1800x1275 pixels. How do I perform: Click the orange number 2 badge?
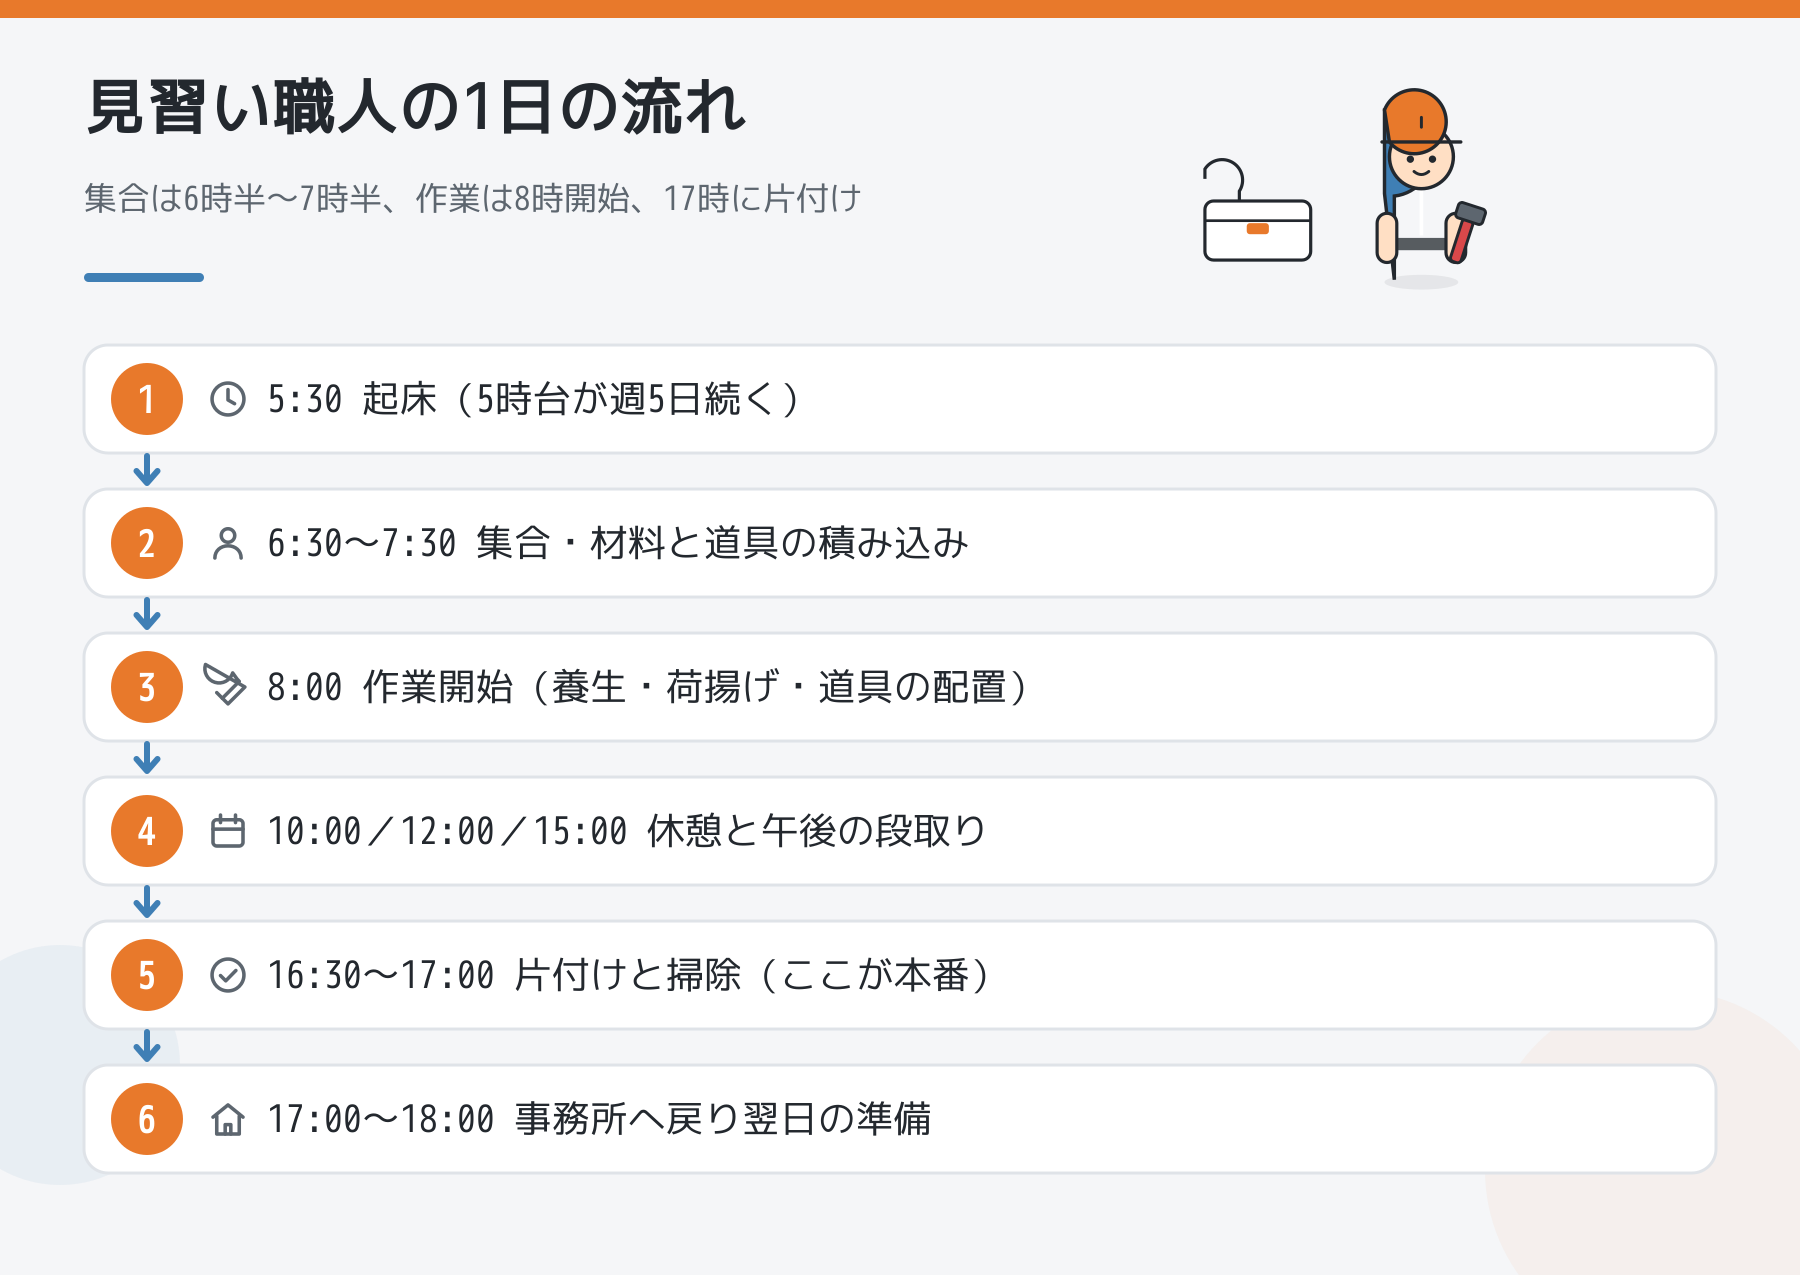147,543
